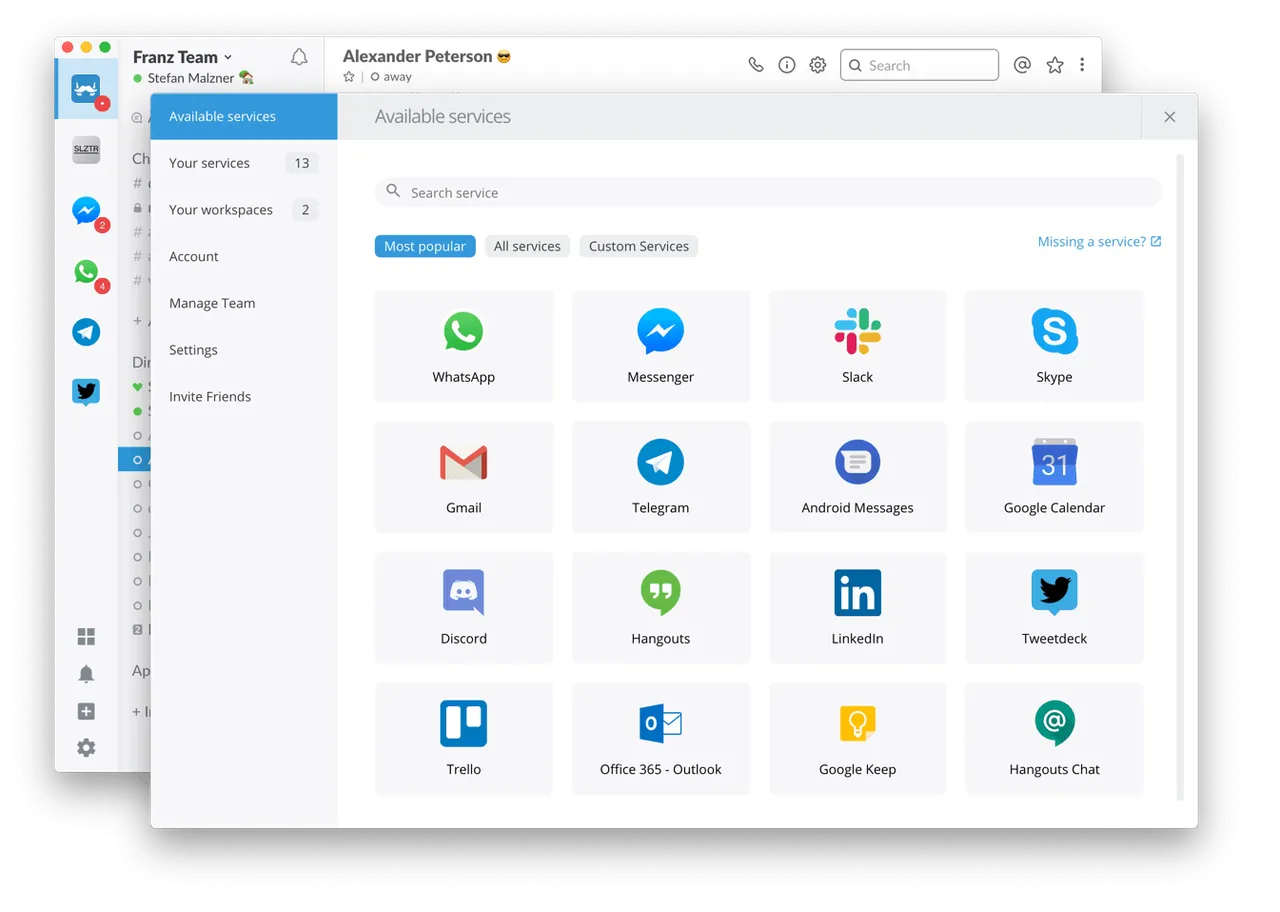1280x912 pixels.
Task: Close the Available services dialog
Action: [1169, 117]
